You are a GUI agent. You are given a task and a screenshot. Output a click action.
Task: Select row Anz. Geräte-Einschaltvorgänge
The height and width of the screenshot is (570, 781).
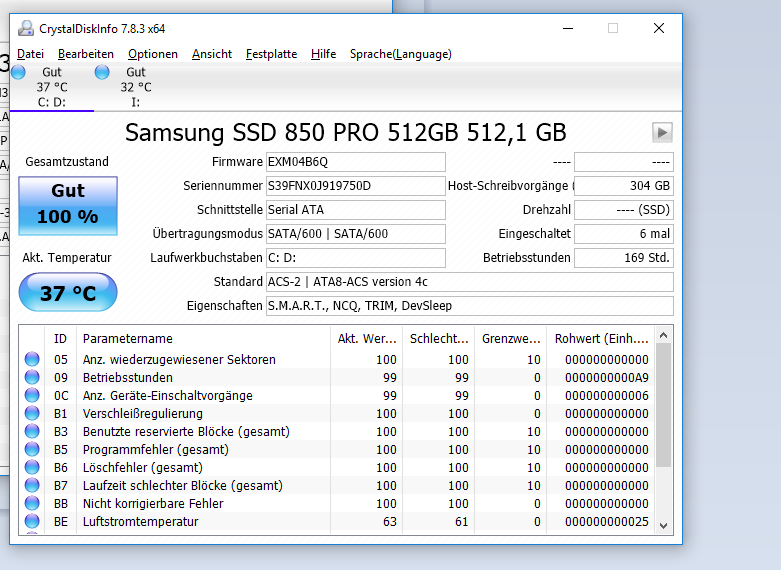337,395
